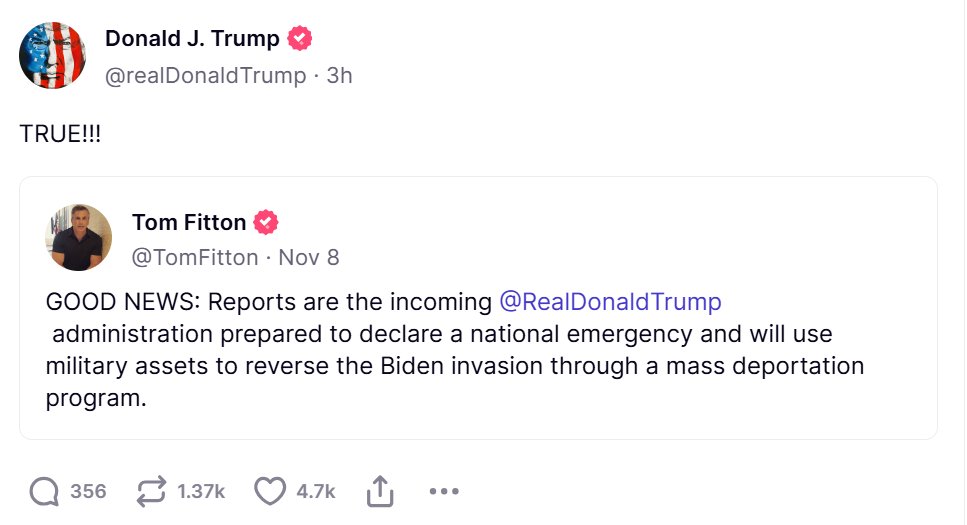Image resolution: width=967 pixels, height=525 pixels.
Task: Open the three-dot more options menu
Action: (x=442, y=491)
